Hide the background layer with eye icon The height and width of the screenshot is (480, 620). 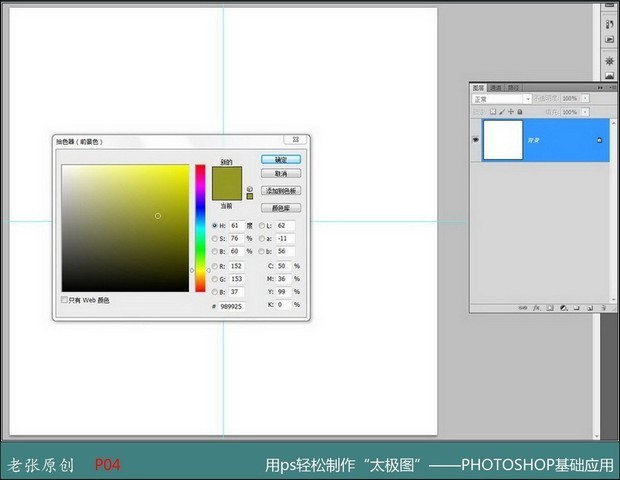coord(475,140)
